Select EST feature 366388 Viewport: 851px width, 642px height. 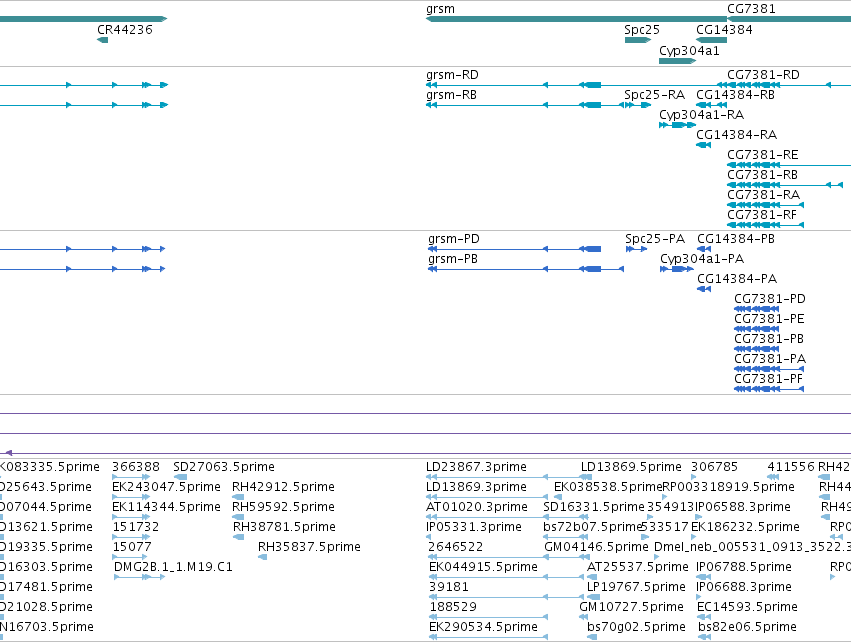tap(136, 467)
